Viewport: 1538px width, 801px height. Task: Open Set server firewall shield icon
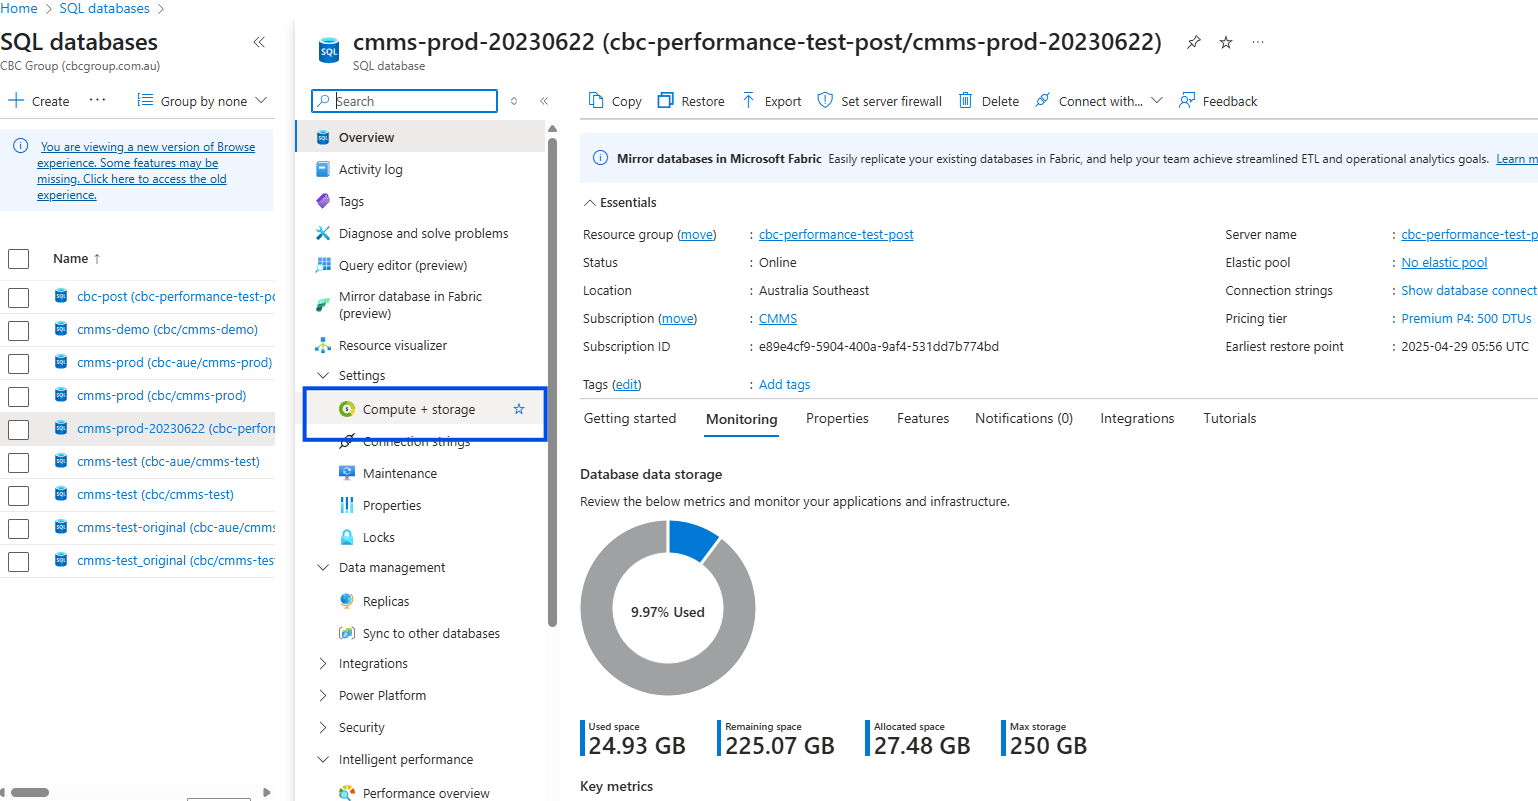point(825,100)
